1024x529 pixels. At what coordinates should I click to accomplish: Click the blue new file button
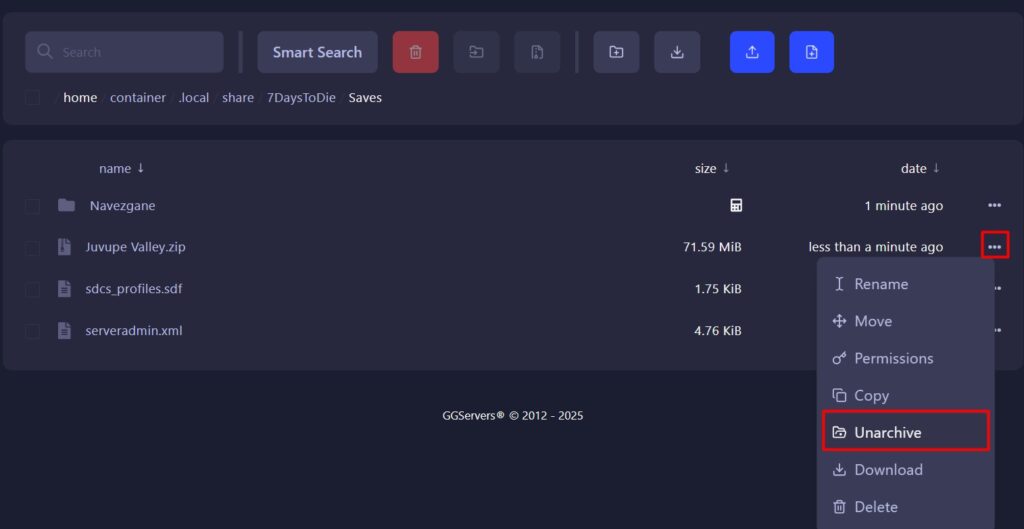pyautogui.click(x=811, y=52)
